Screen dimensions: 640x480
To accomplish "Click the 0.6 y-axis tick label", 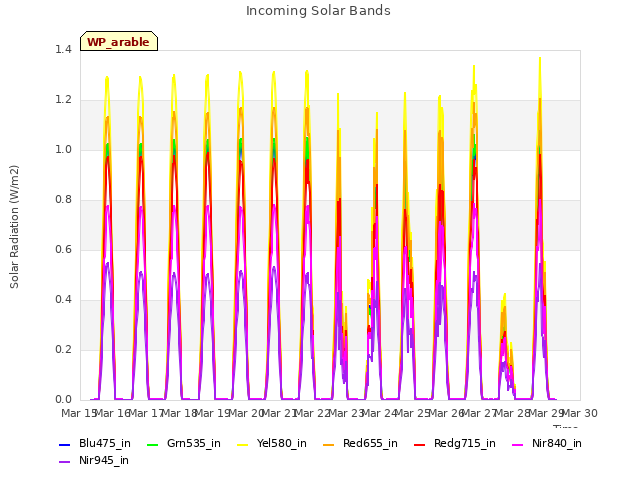I will [63, 249].
